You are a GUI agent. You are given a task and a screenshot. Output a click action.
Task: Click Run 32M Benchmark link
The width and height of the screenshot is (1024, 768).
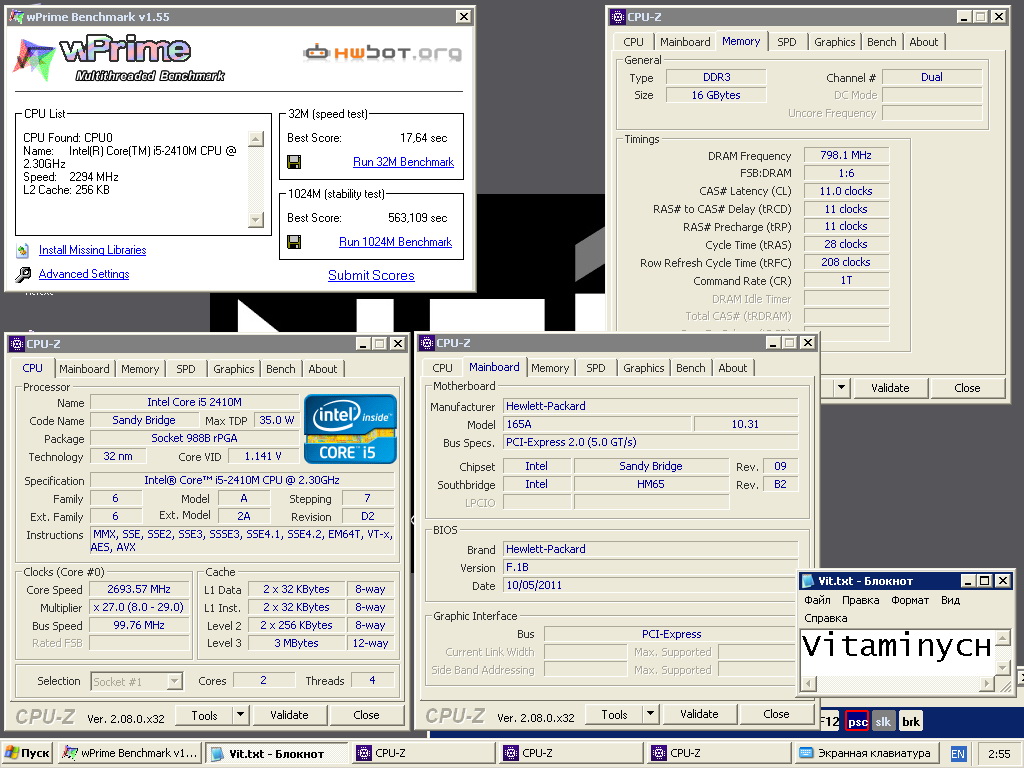403,162
